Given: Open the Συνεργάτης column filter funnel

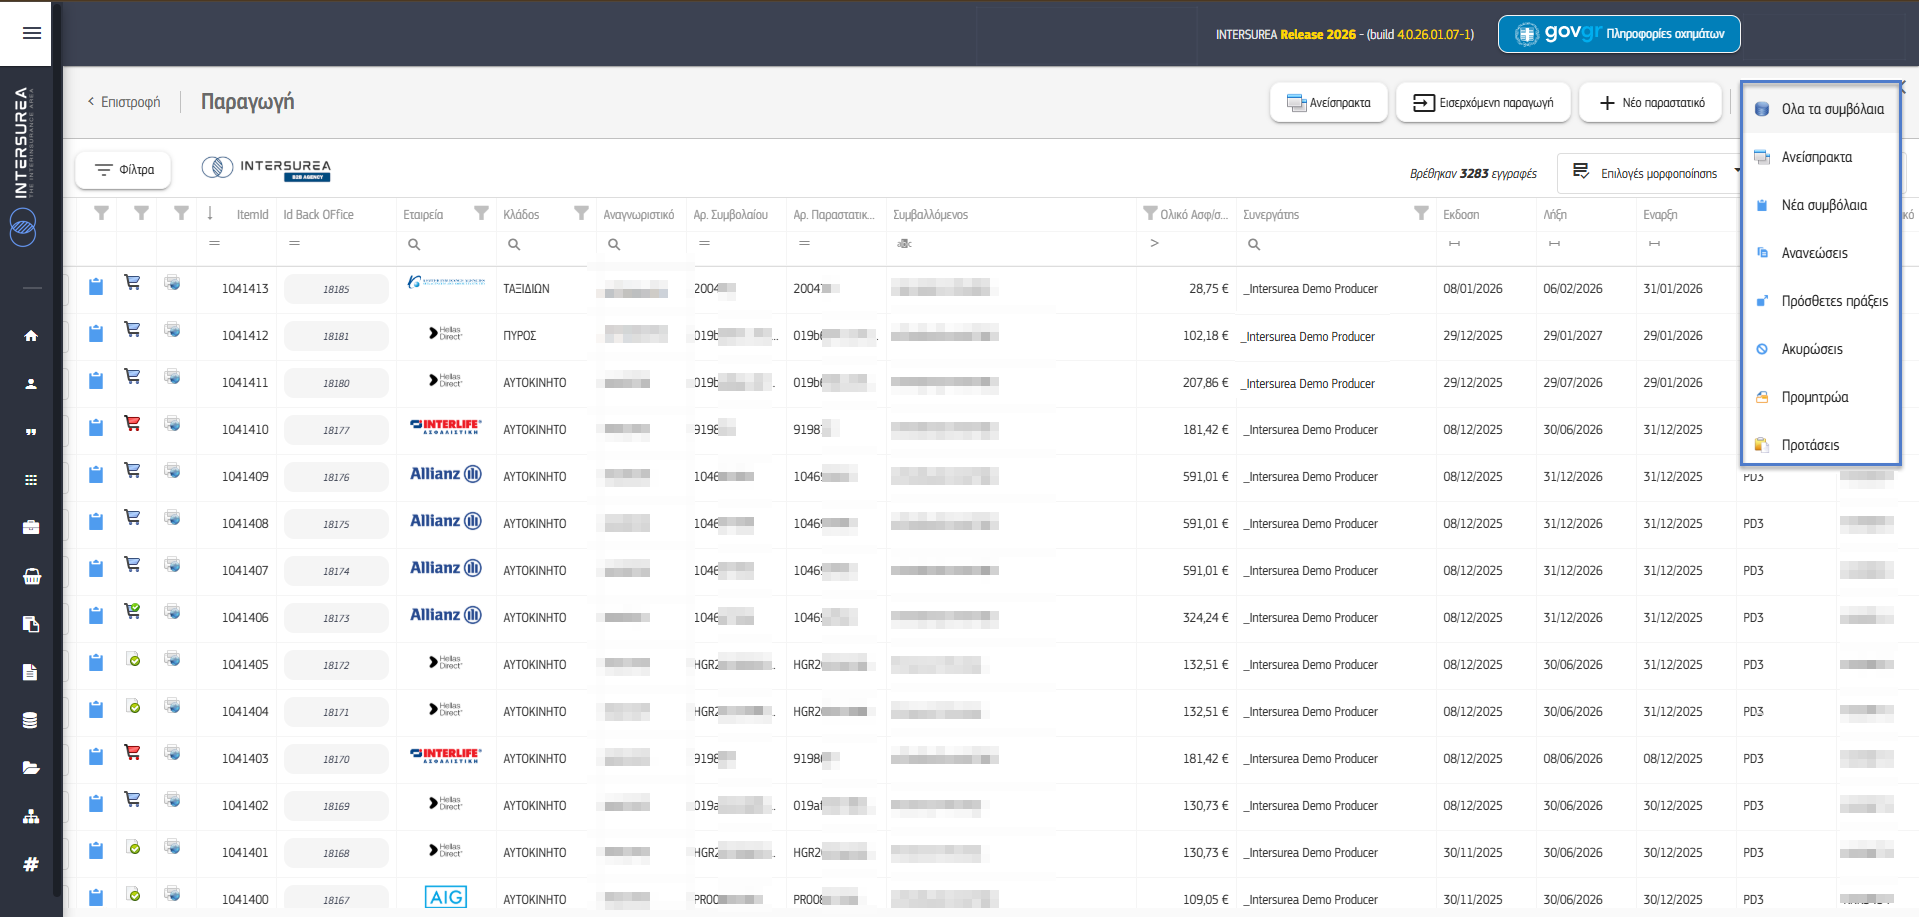Looking at the screenshot, I should [x=1421, y=213].
